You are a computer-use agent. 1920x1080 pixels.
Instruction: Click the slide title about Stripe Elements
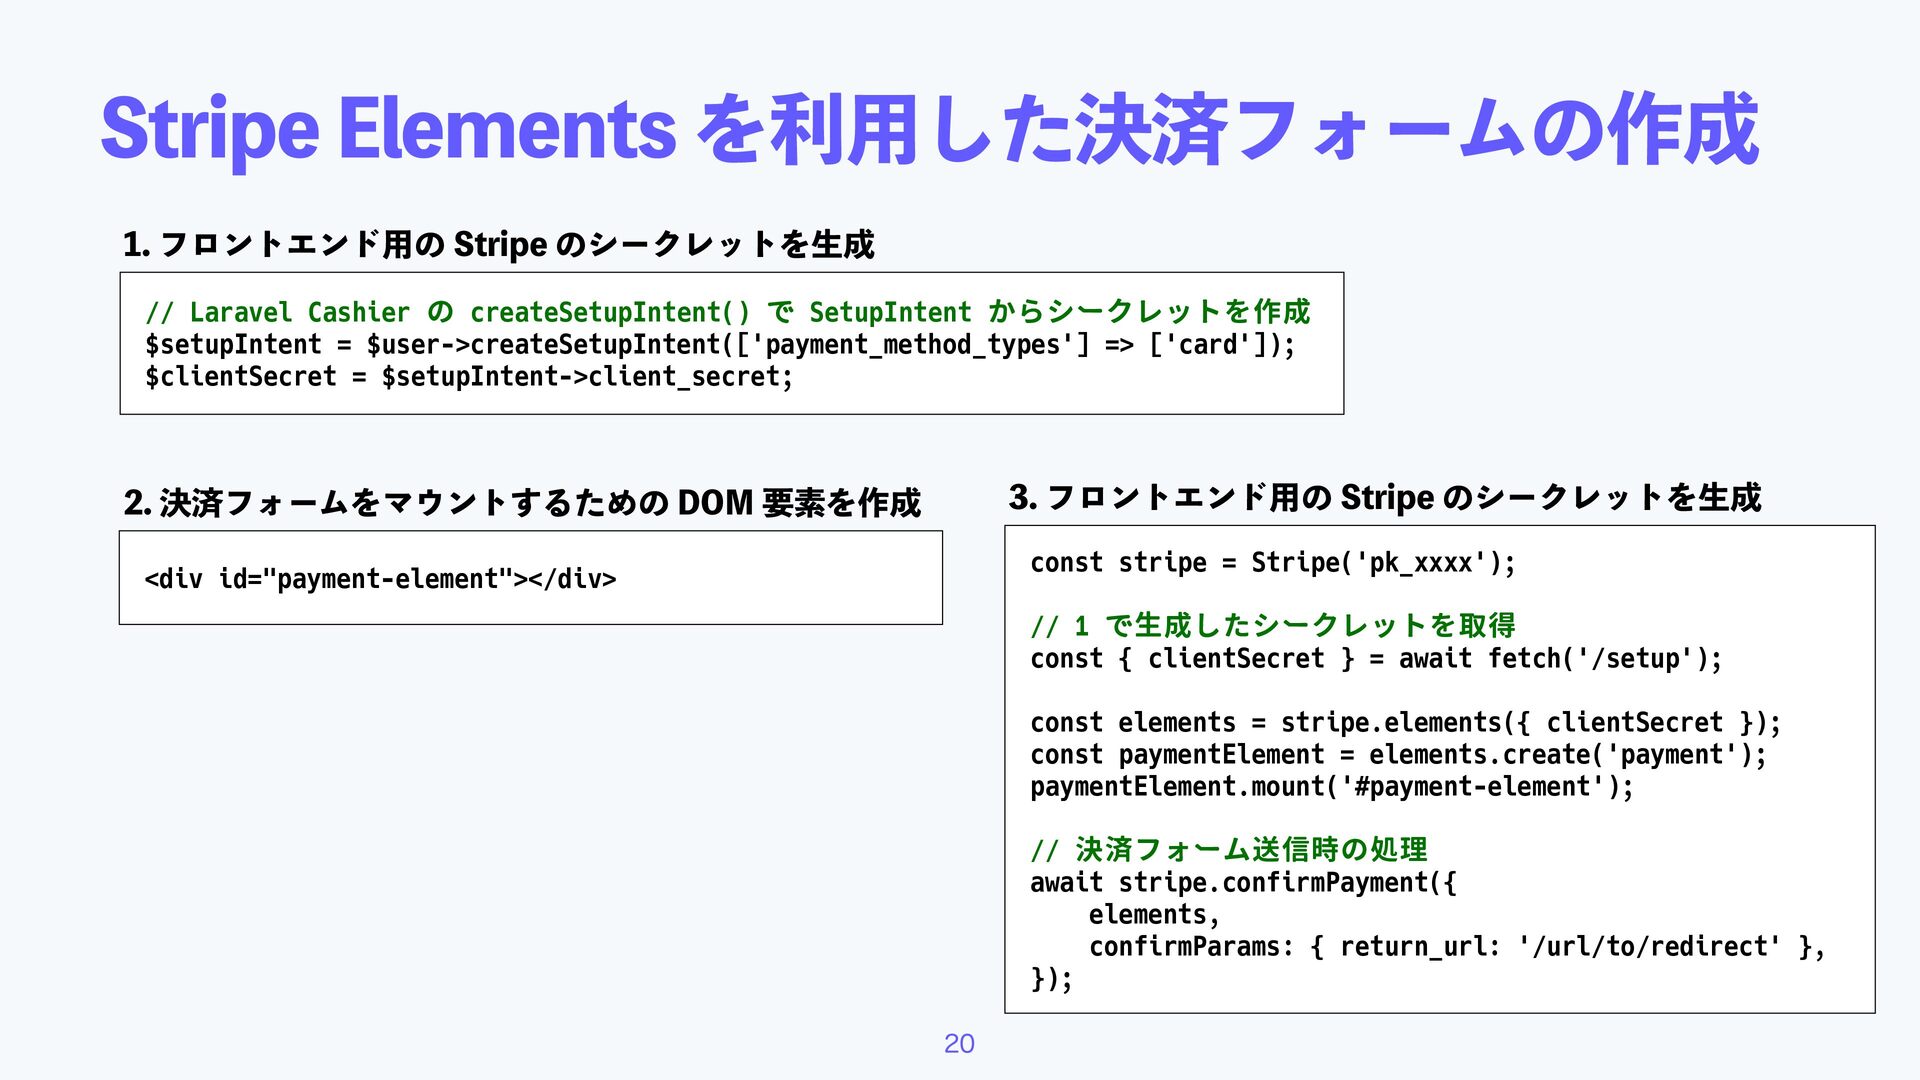click(x=928, y=130)
